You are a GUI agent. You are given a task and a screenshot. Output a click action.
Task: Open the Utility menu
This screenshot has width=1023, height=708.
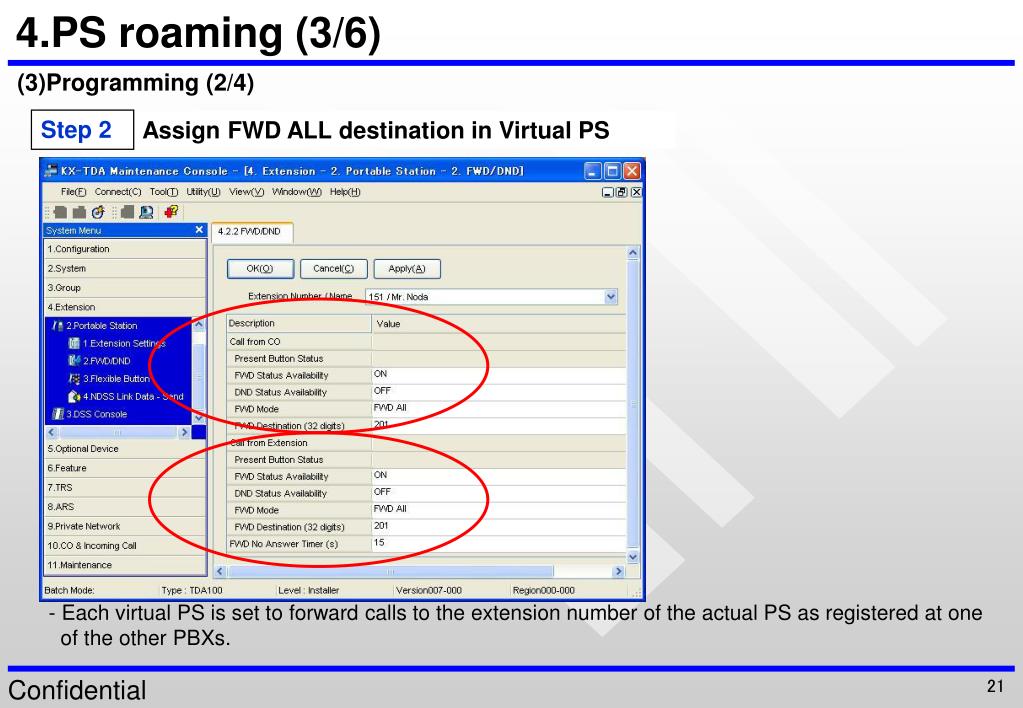tap(203, 192)
